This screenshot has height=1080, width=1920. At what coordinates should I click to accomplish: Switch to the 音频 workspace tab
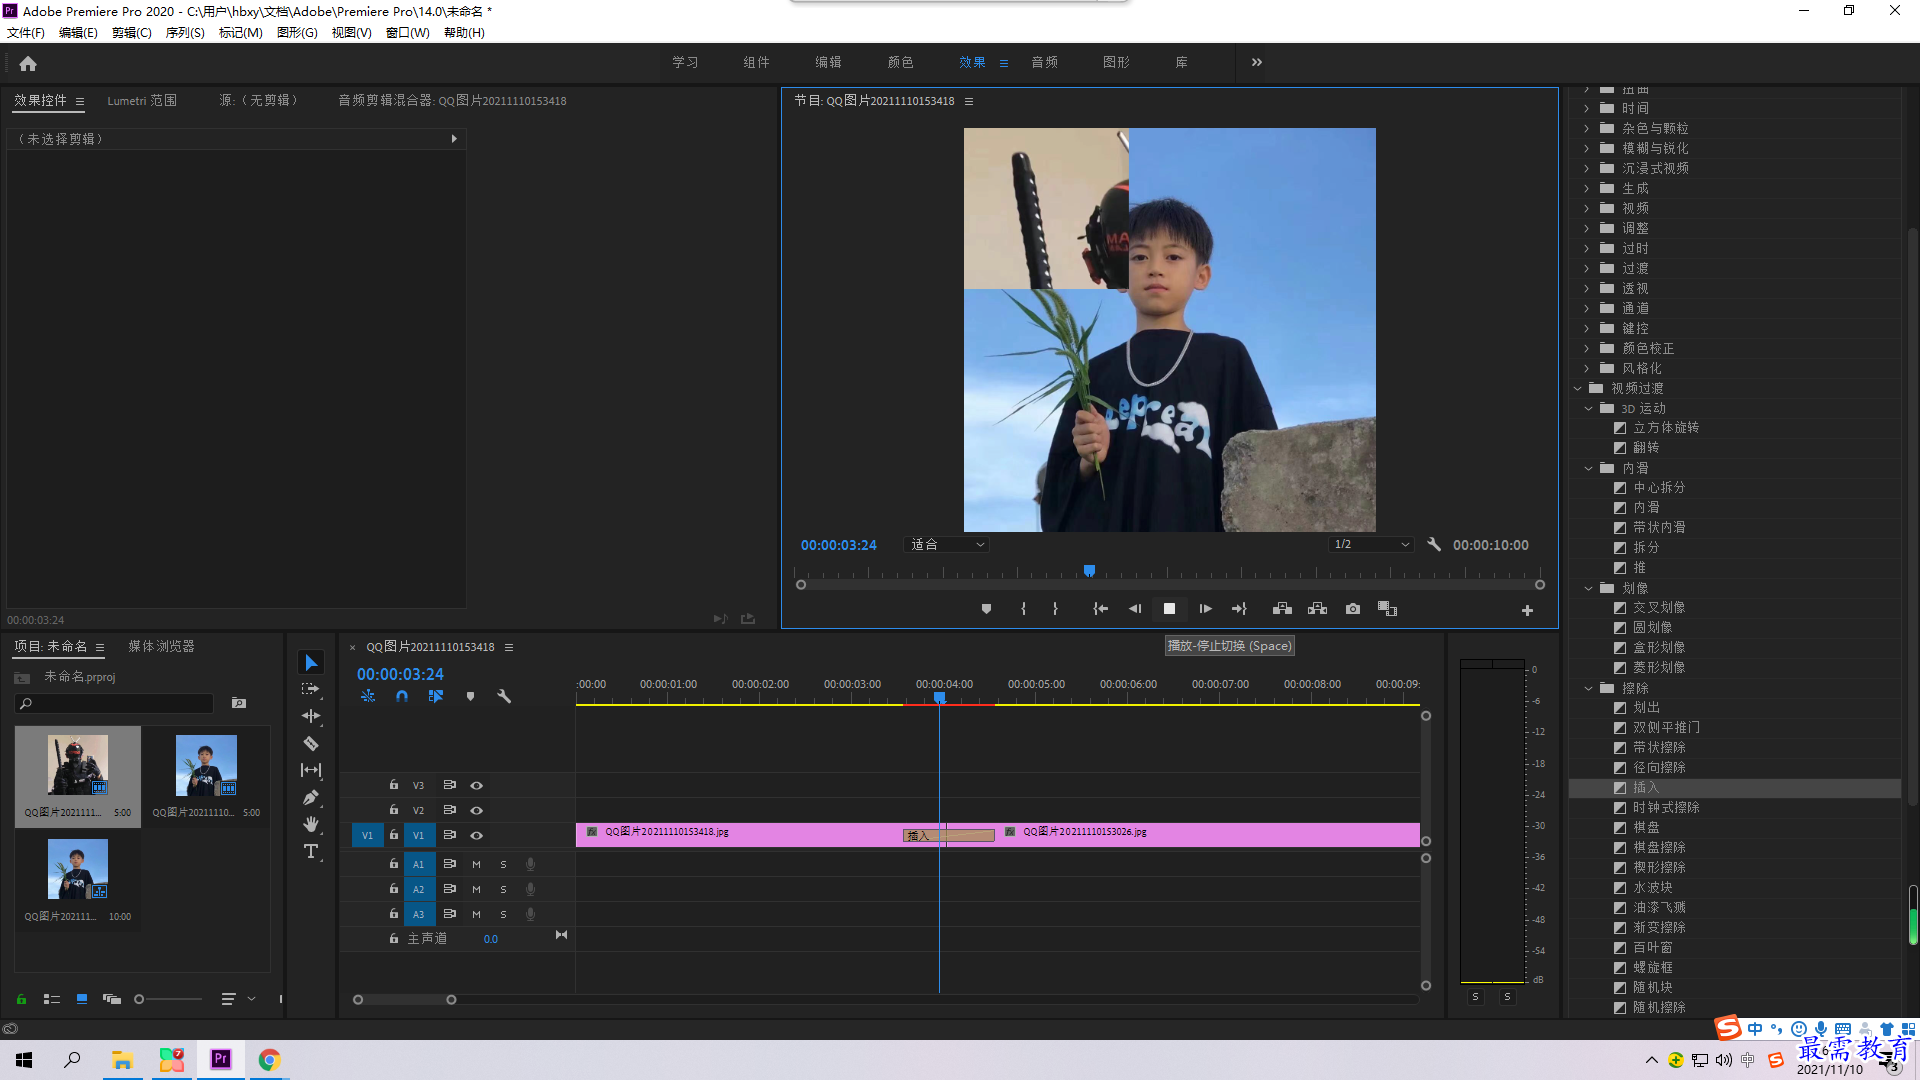[x=1044, y=62]
